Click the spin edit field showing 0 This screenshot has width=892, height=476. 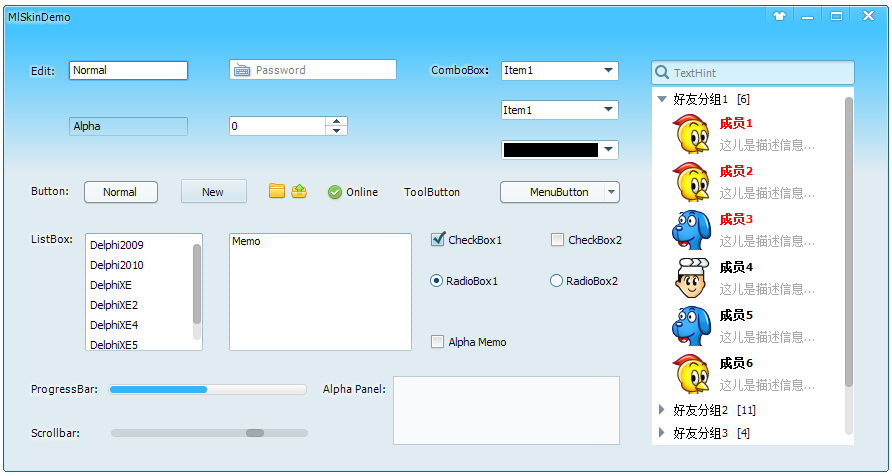(x=278, y=126)
